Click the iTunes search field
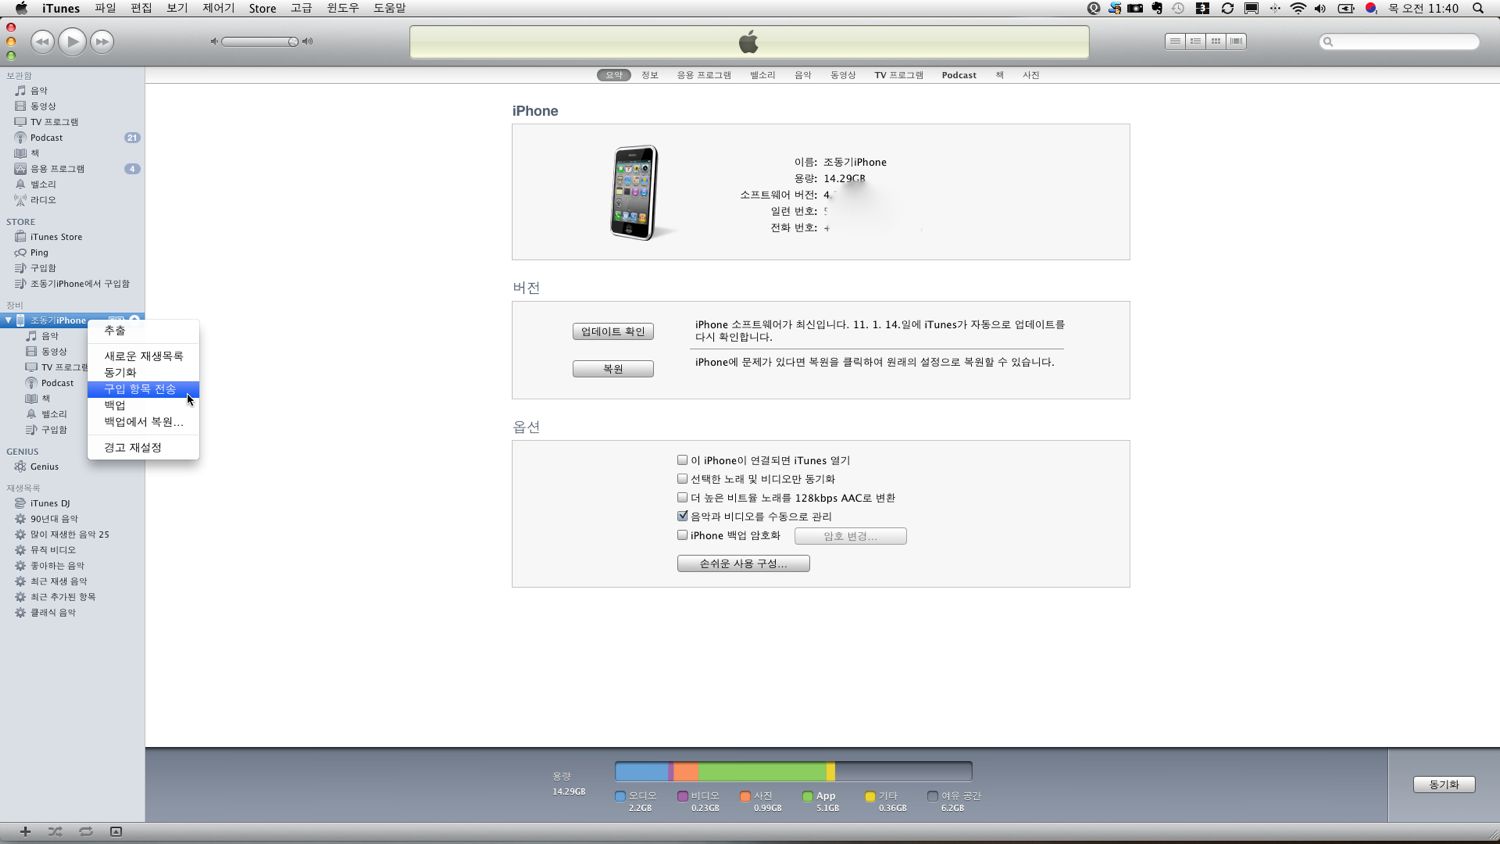Viewport: 1500px width, 844px height. coord(1400,41)
